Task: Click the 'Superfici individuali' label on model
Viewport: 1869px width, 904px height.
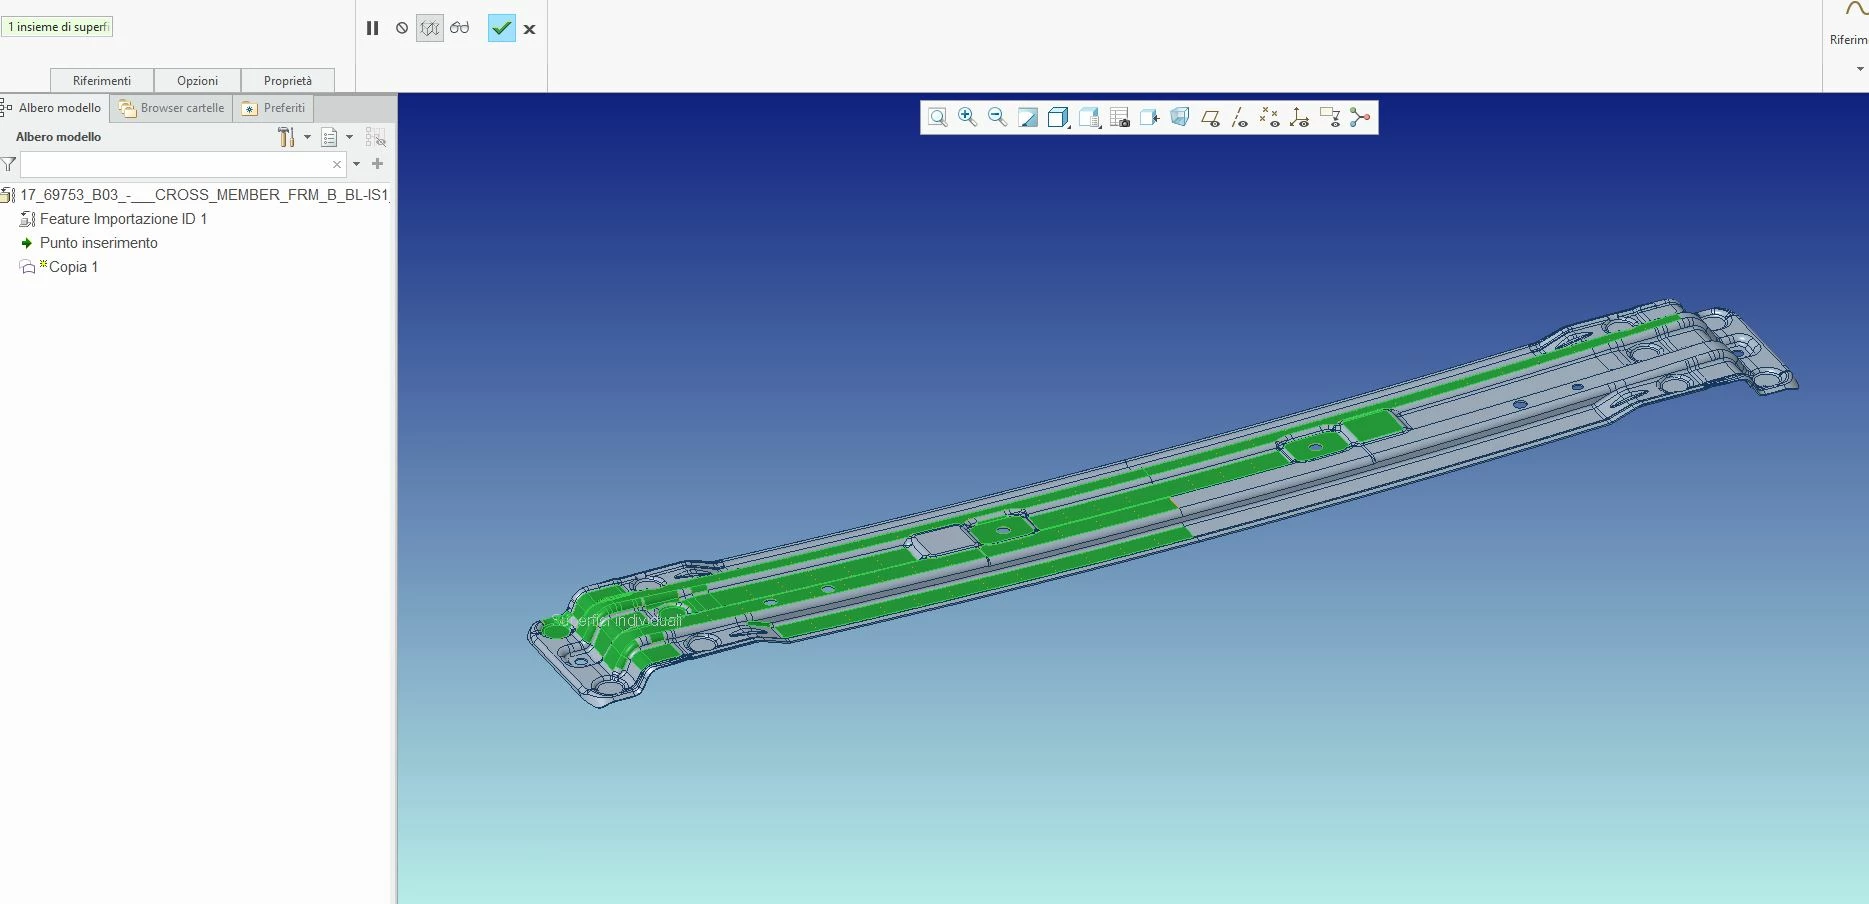Action: 617,621
